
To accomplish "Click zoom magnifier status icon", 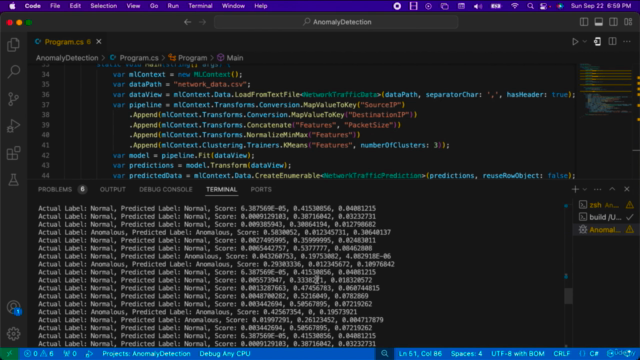I will click(x=384, y=354).
